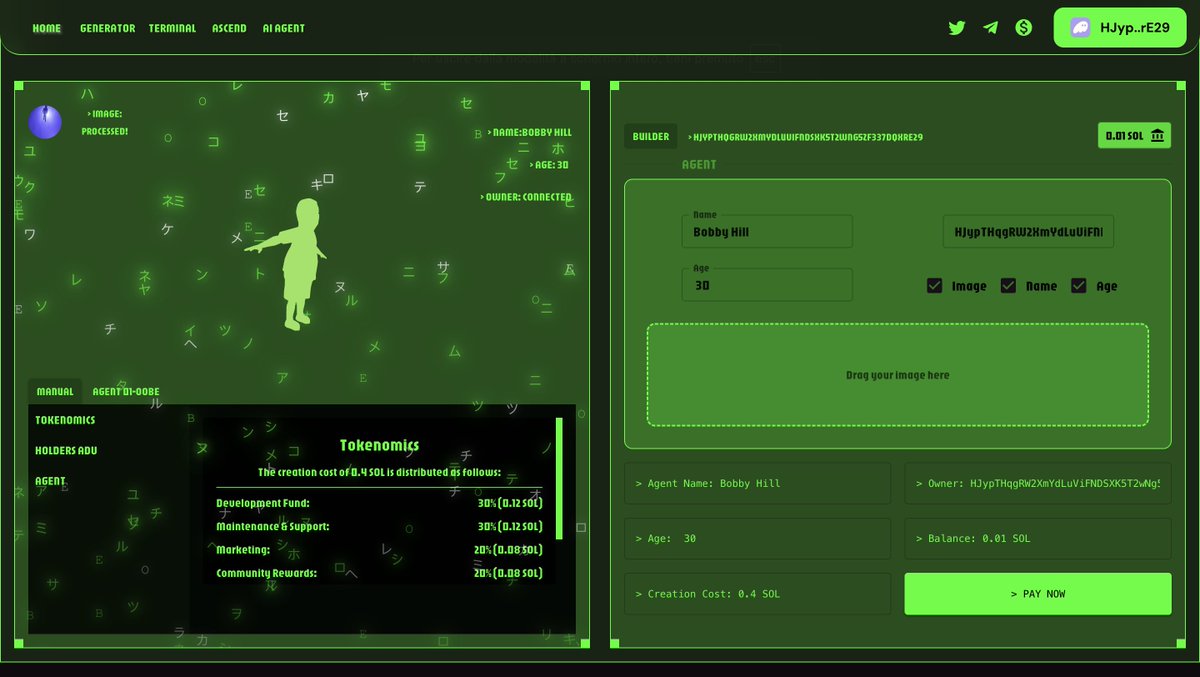Open the TERMINAL menu item
1200x677 pixels.
173,28
